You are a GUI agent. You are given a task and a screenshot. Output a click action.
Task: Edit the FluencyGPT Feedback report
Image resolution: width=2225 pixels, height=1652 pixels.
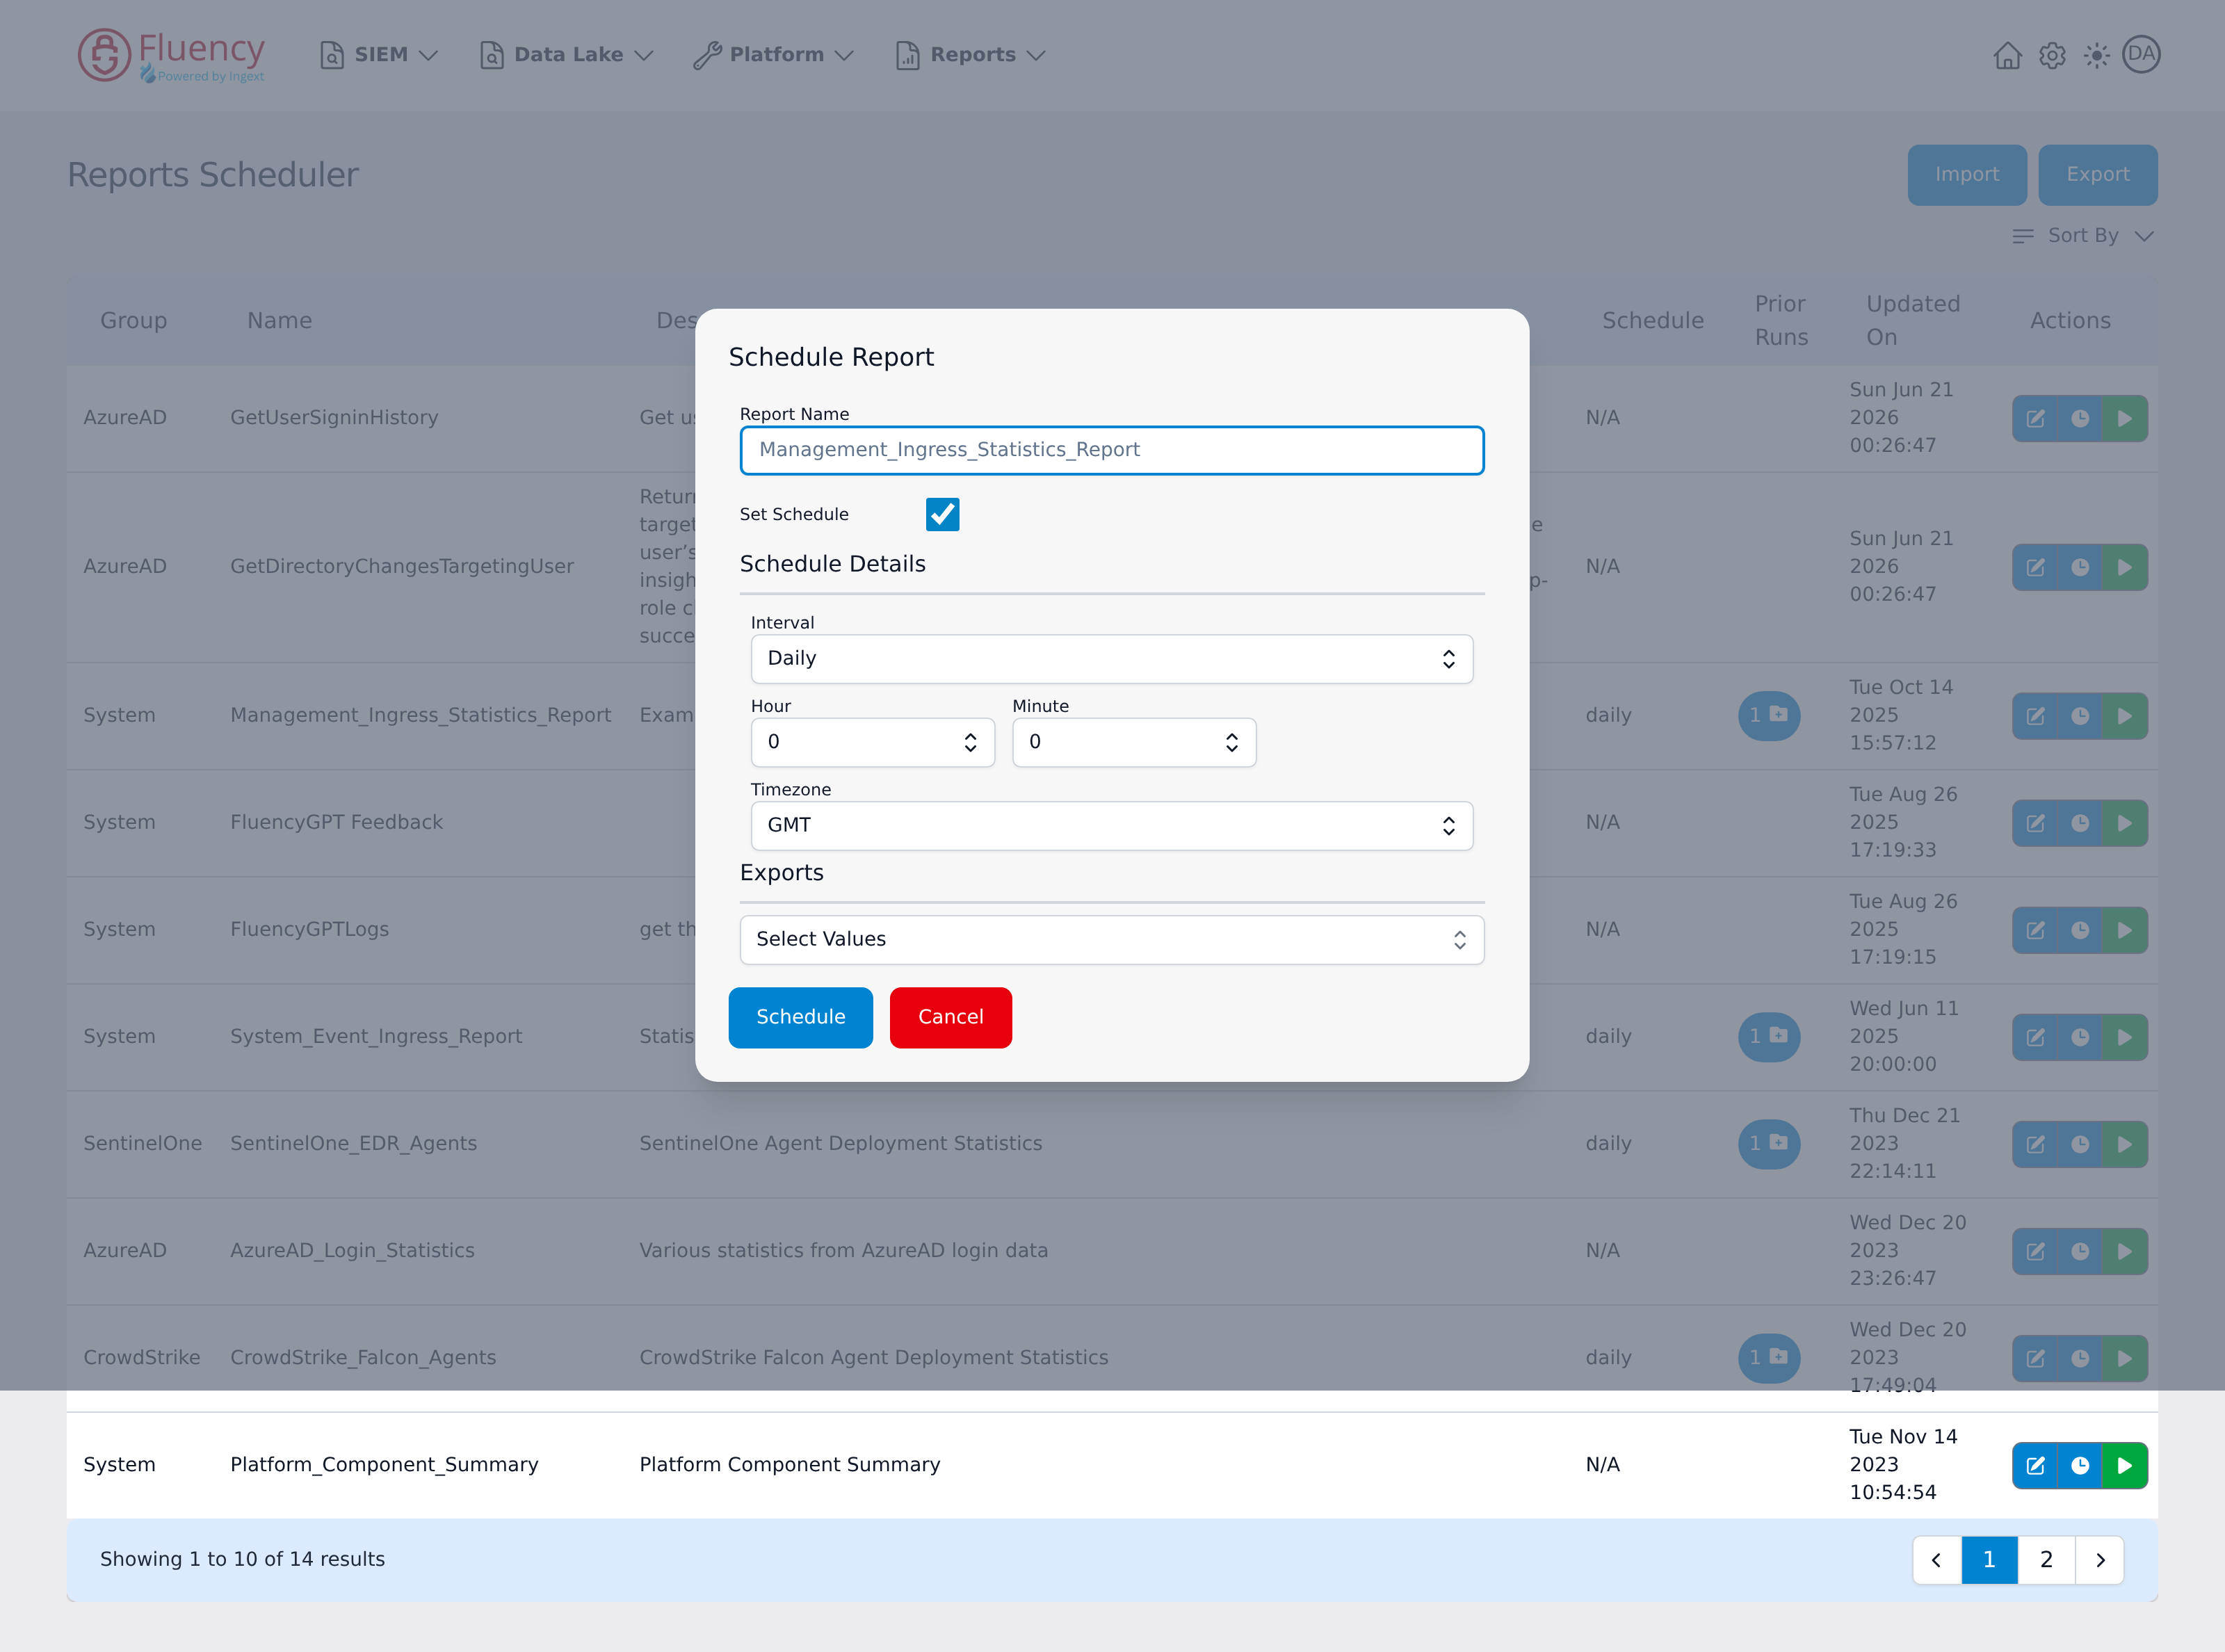[x=2035, y=823]
